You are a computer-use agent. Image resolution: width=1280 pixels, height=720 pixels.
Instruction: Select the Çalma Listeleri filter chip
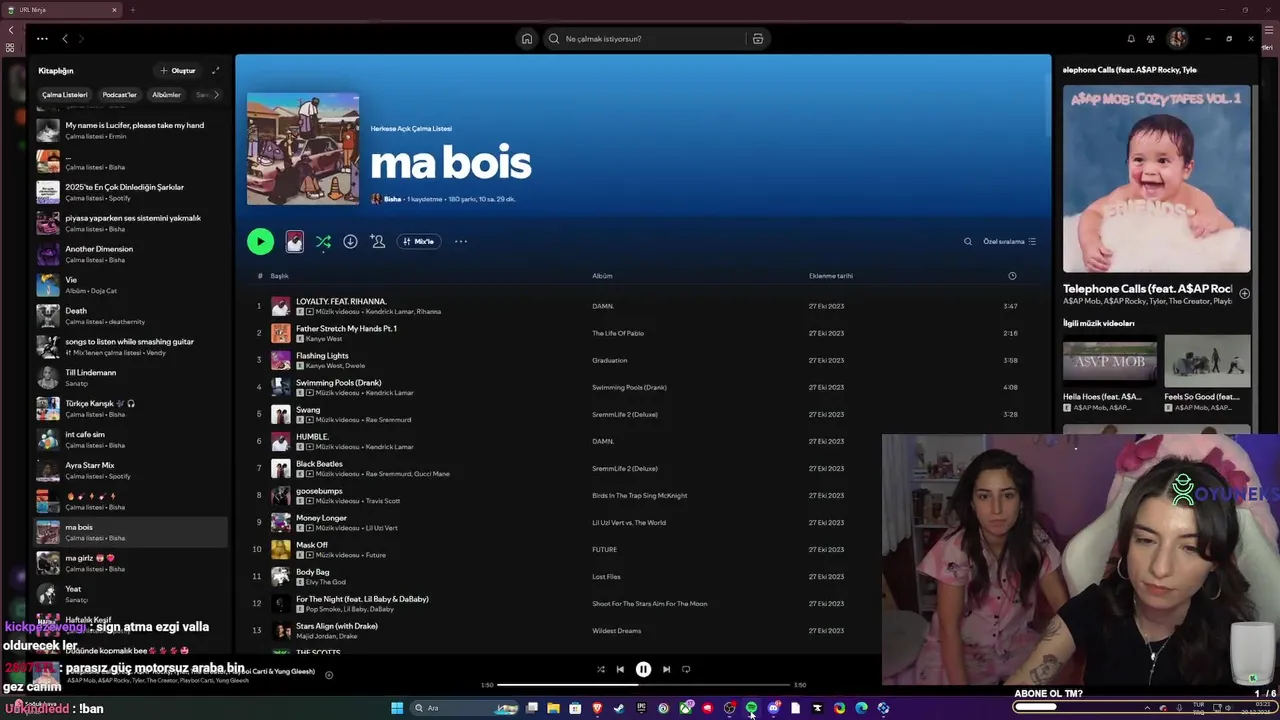[65, 95]
